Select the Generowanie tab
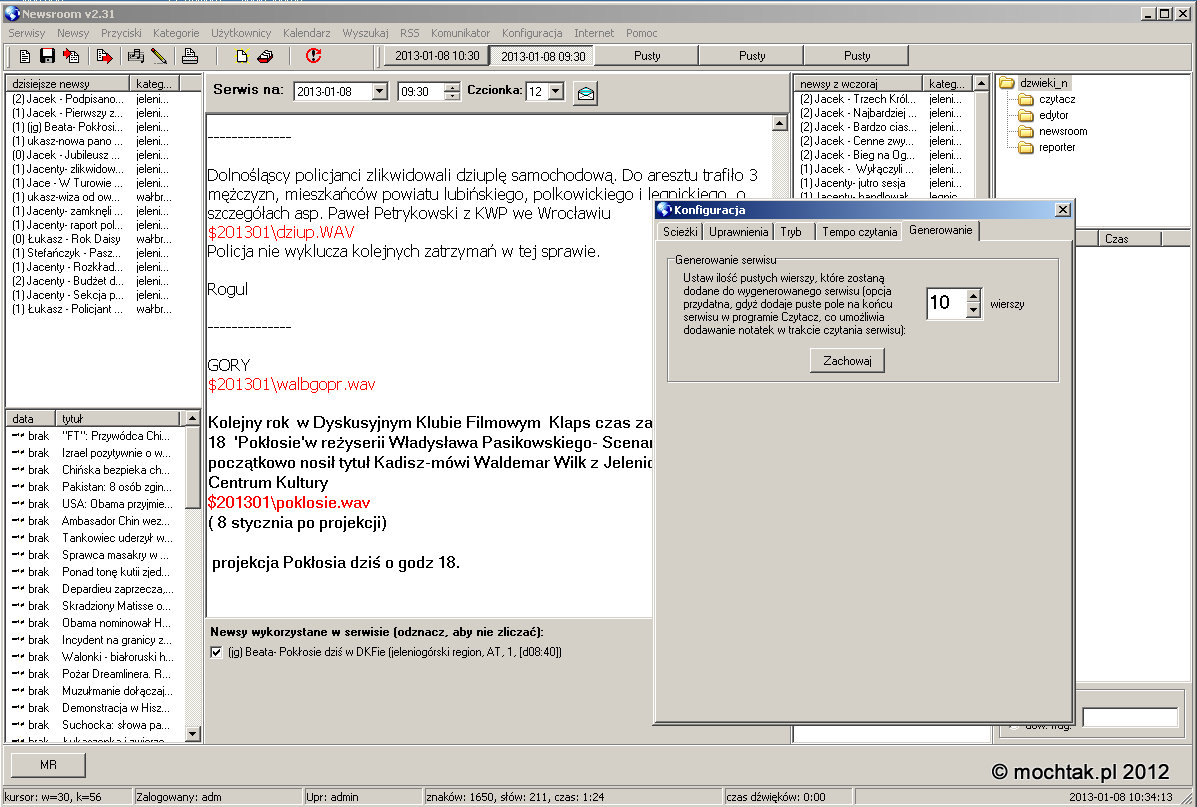Image resolution: width=1197 pixels, height=807 pixels. tap(940, 231)
